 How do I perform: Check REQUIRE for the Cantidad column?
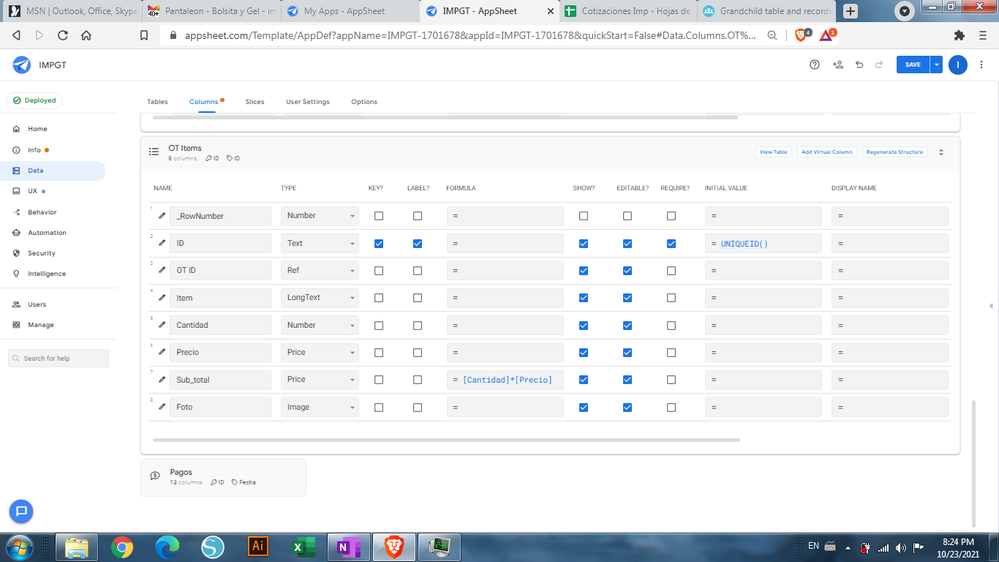(x=671, y=325)
